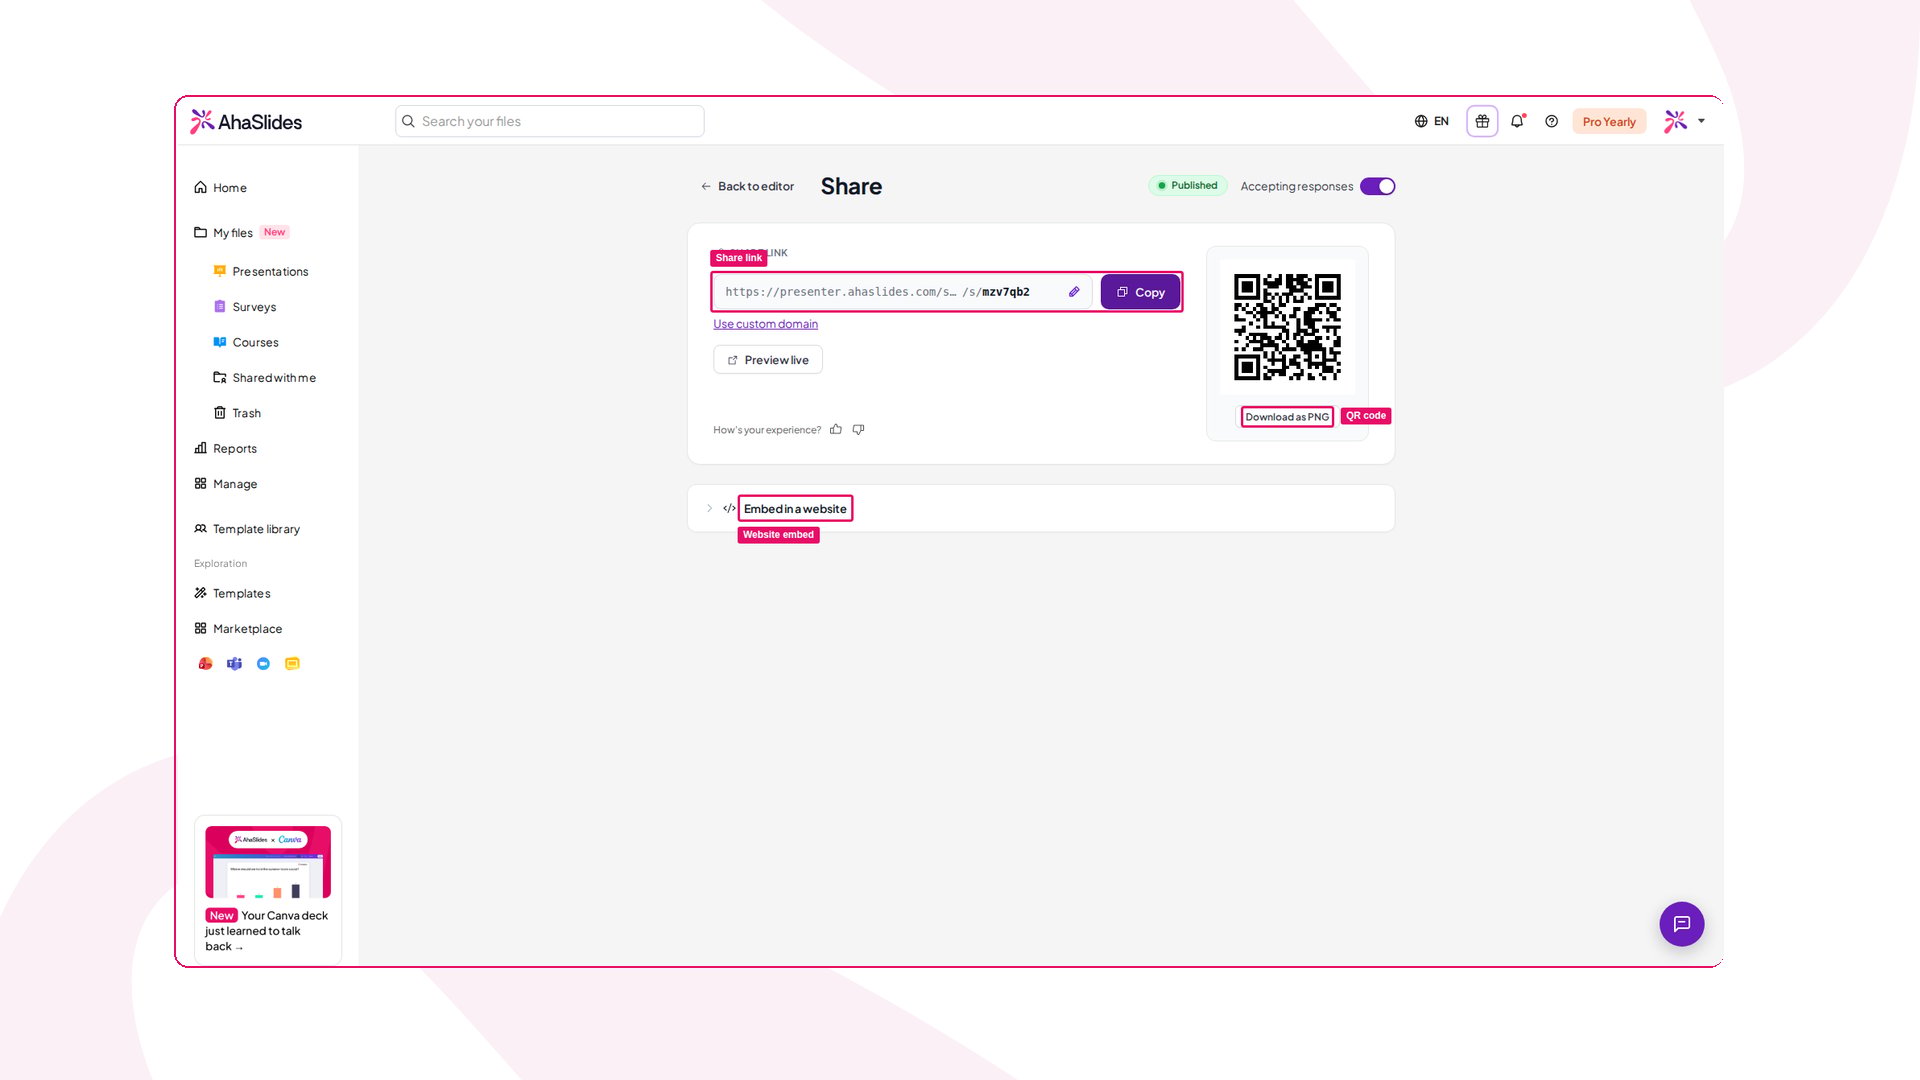This screenshot has height=1080, width=1920.
Task: Open the account avatar dropdown
Action: click(1685, 121)
